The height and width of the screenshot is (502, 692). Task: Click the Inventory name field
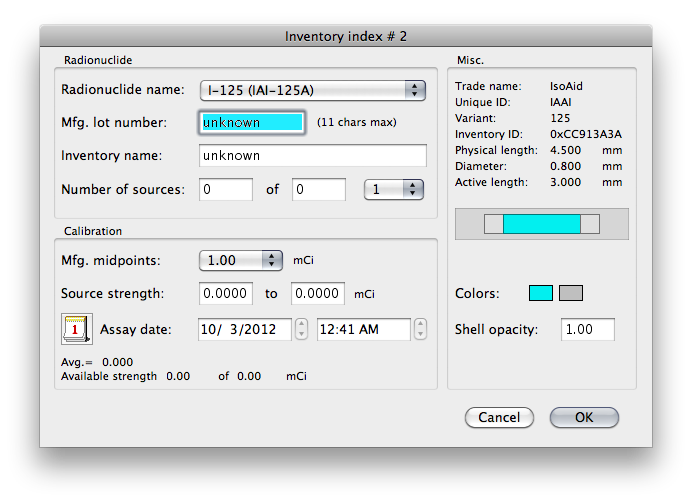[313, 155]
